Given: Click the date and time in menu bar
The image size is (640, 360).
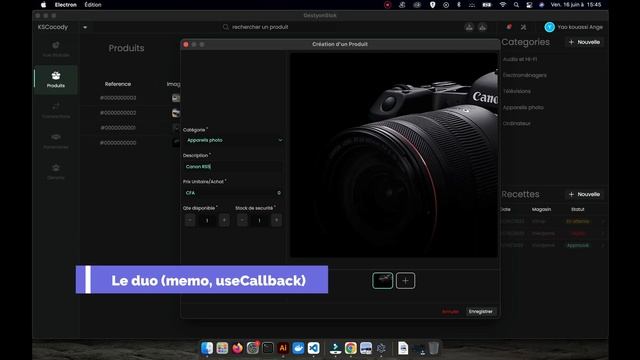Looking at the screenshot, I should 576,5.
